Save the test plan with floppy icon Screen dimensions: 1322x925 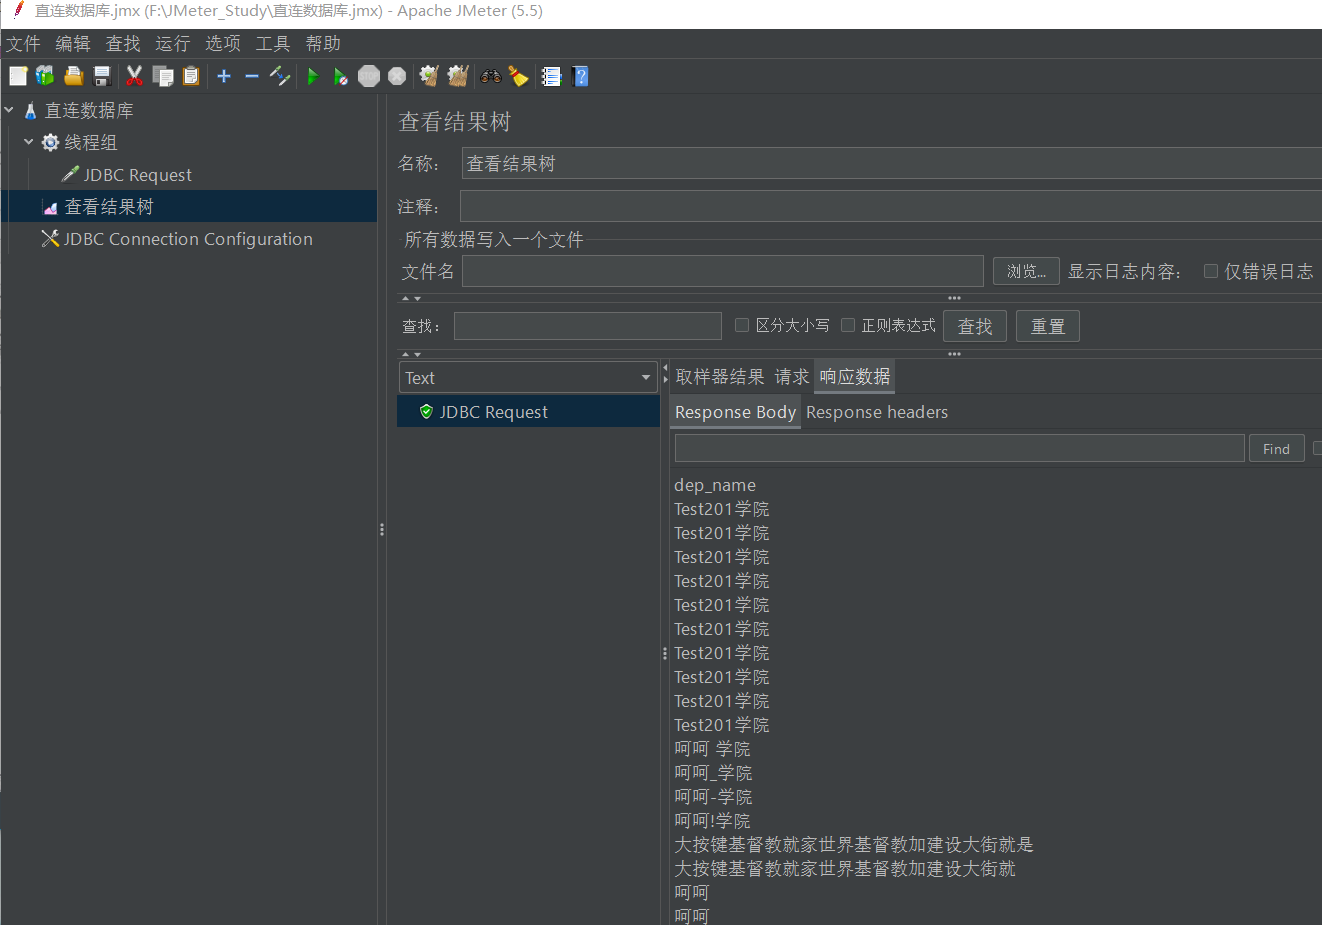point(101,76)
